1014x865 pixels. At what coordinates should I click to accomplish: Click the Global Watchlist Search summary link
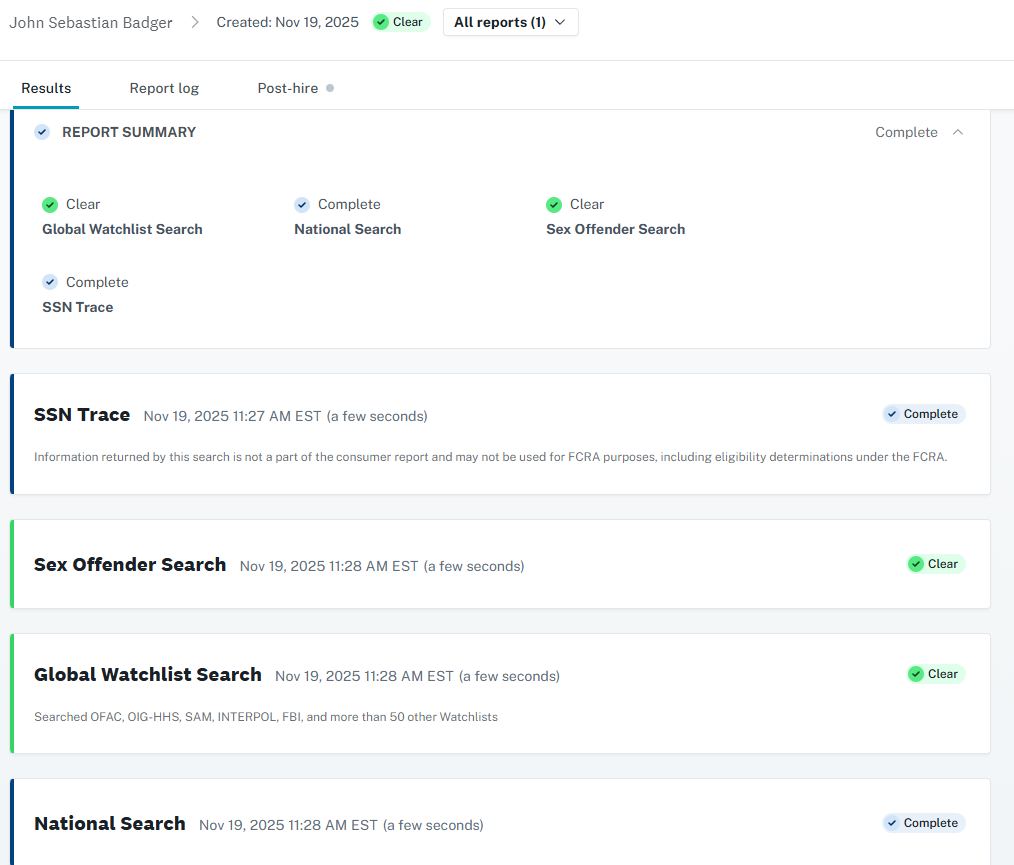tap(122, 229)
